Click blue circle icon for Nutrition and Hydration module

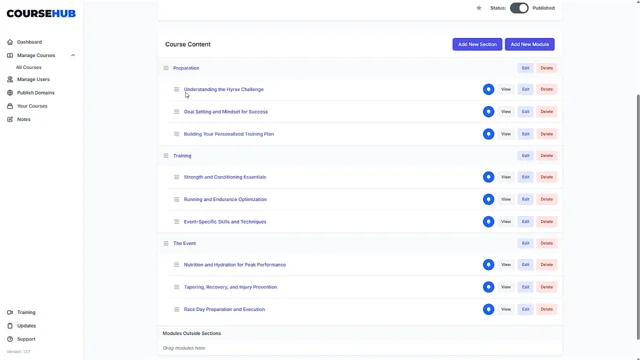(x=488, y=265)
